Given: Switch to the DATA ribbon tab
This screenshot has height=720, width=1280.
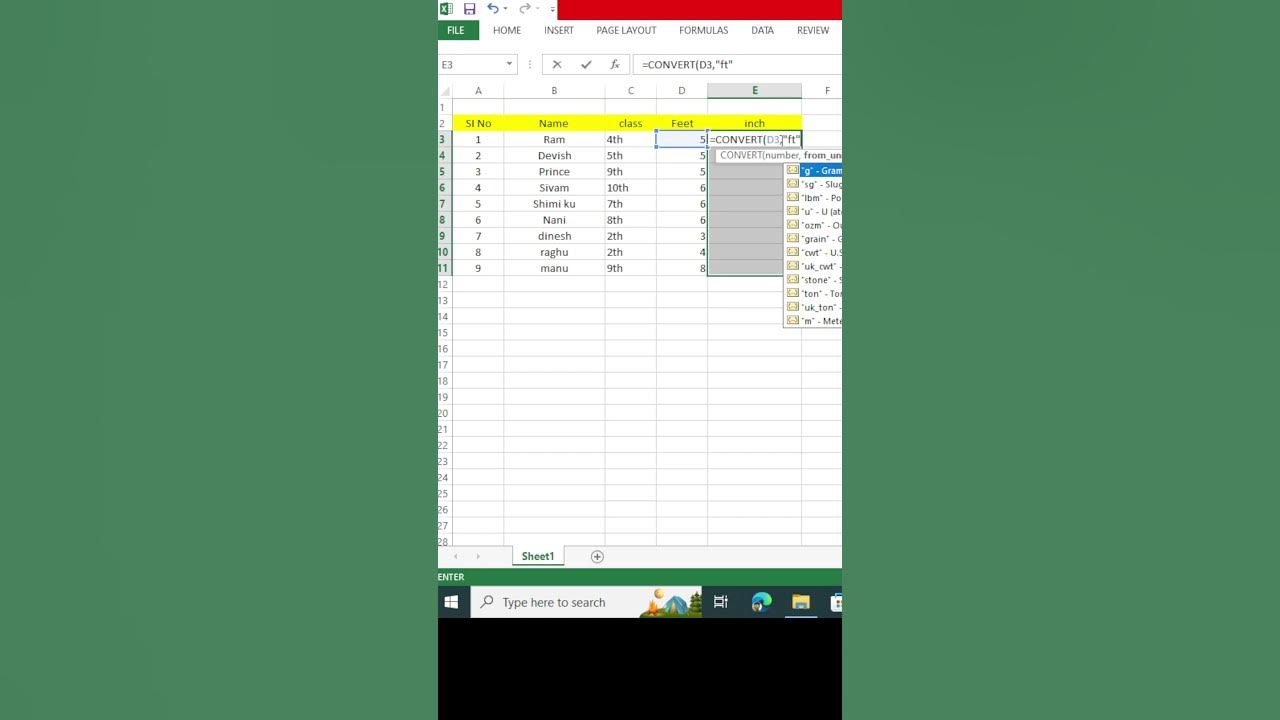Looking at the screenshot, I should click(762, 31).
